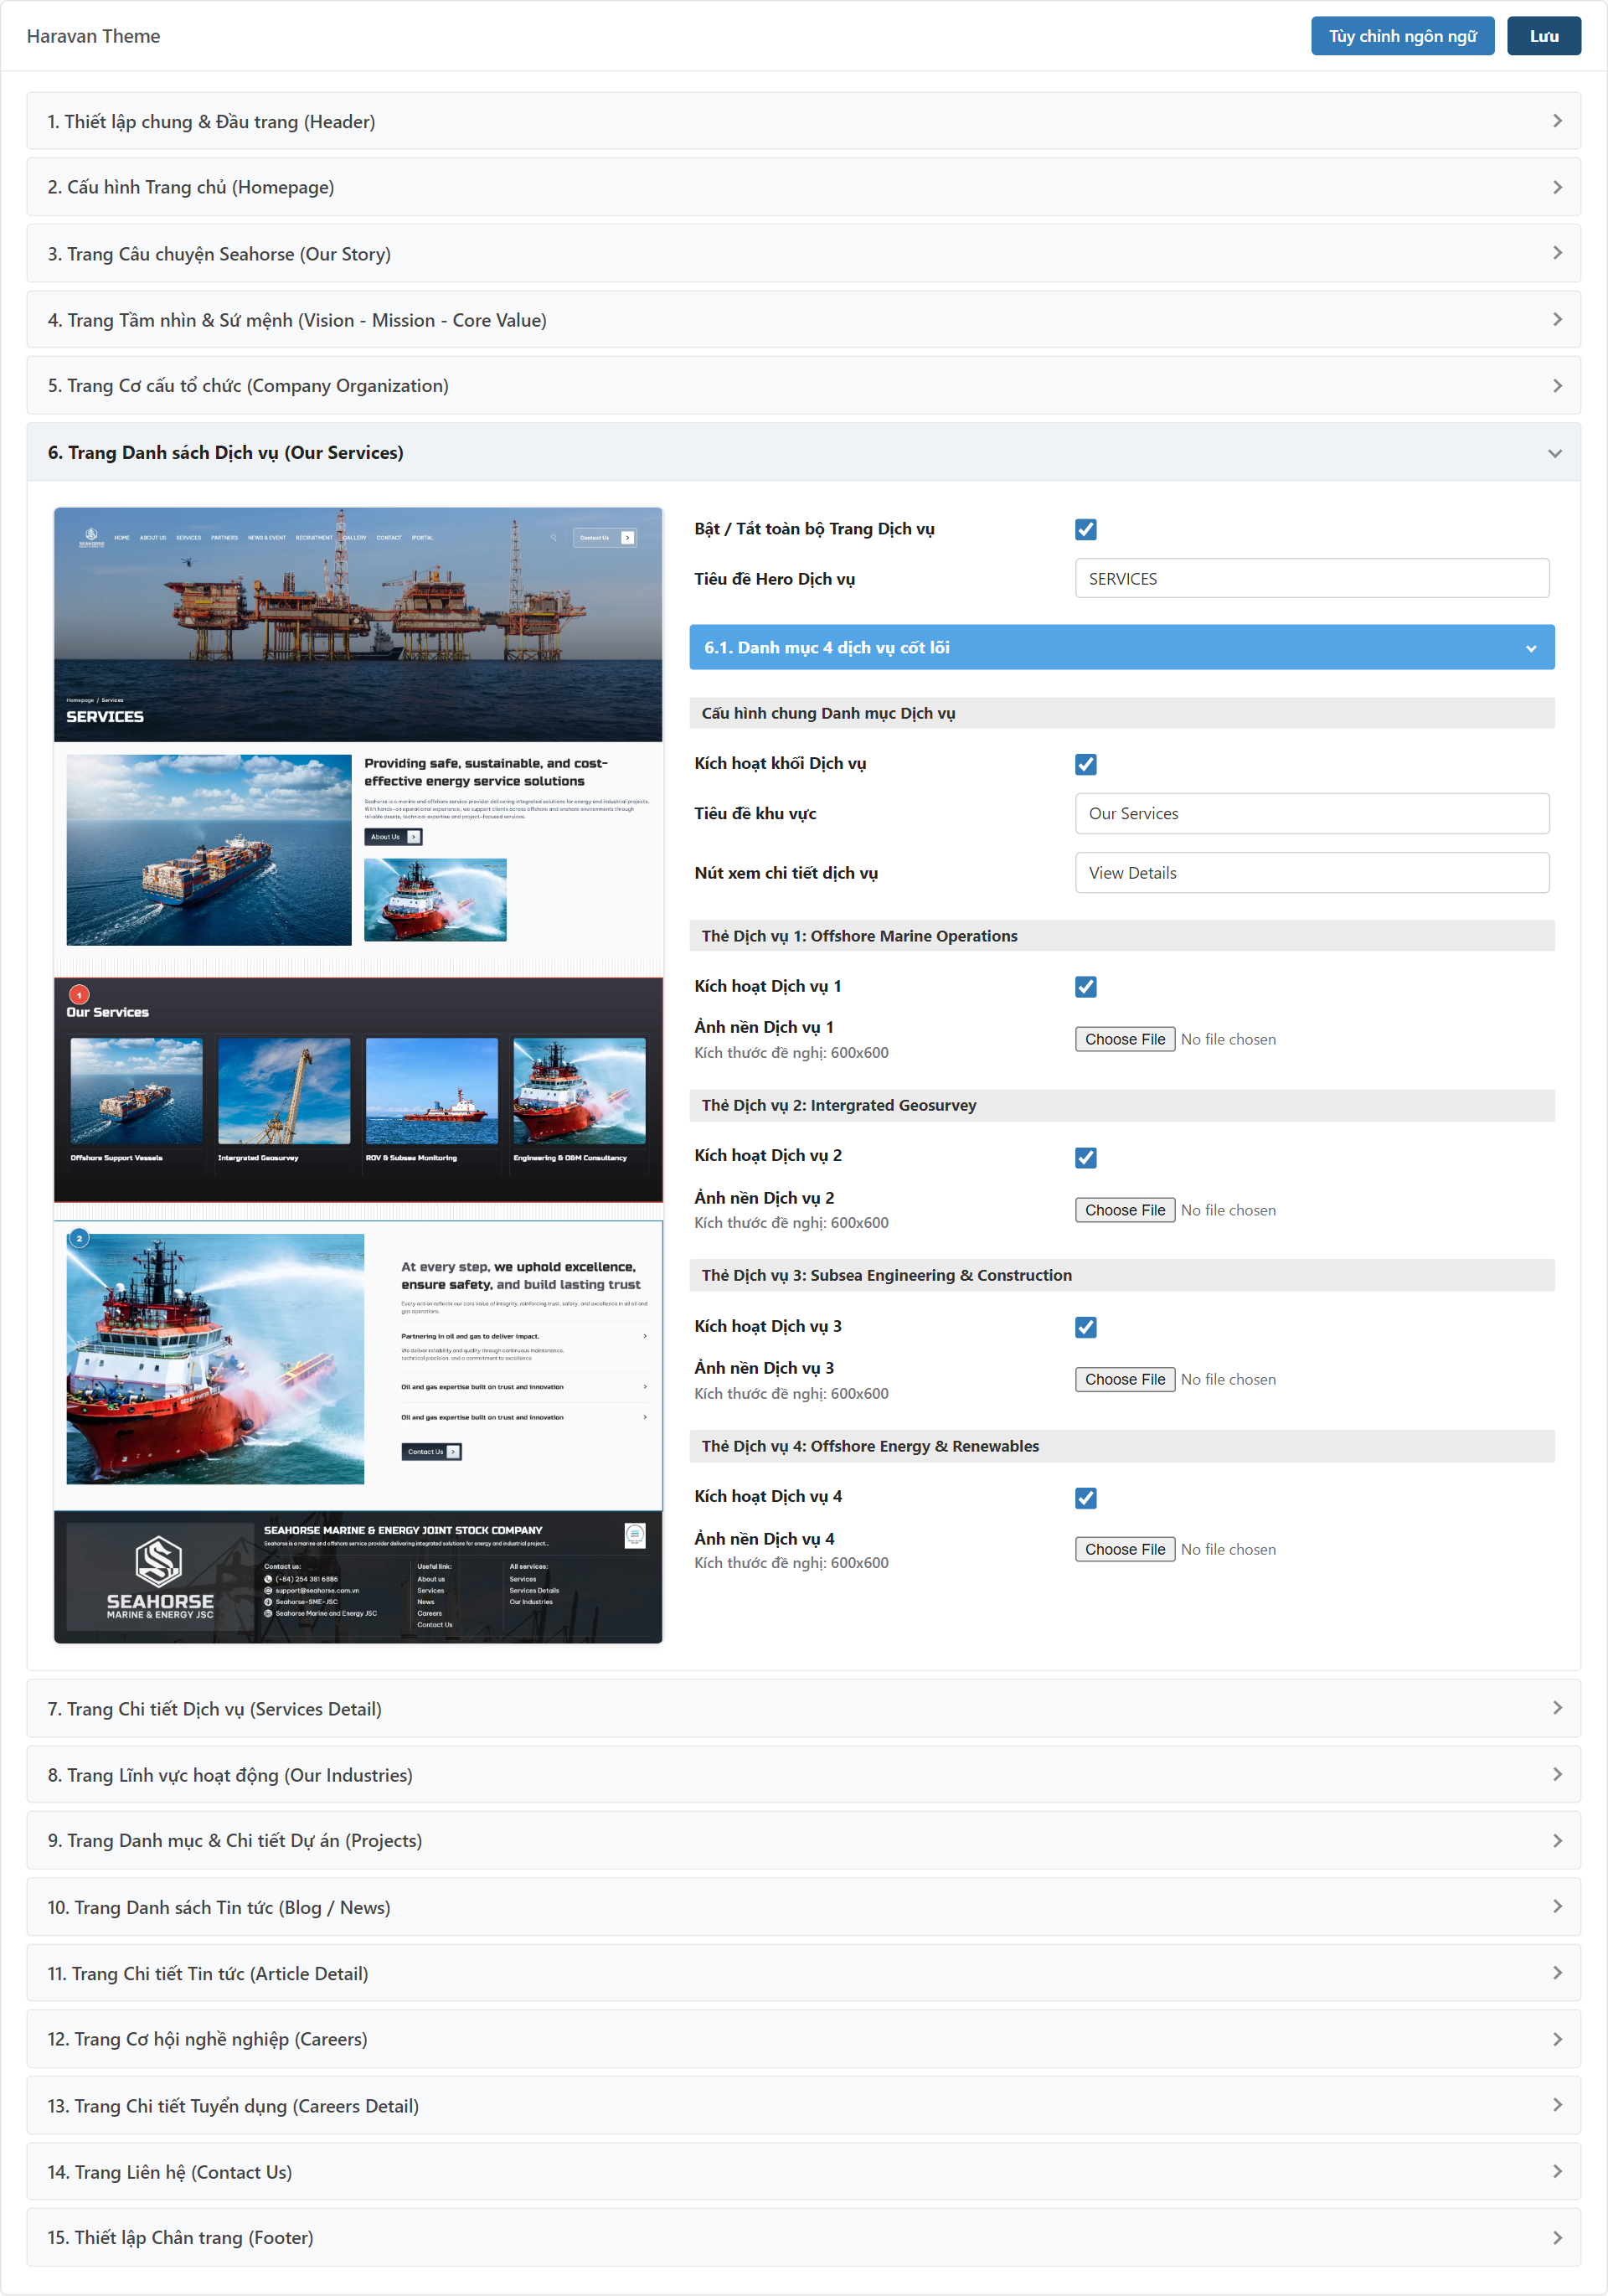Screen dimensions: 1608x2296
Task: Choose File for Ảnh nền Dịch vụ 4
Action: (1124, 1549)
